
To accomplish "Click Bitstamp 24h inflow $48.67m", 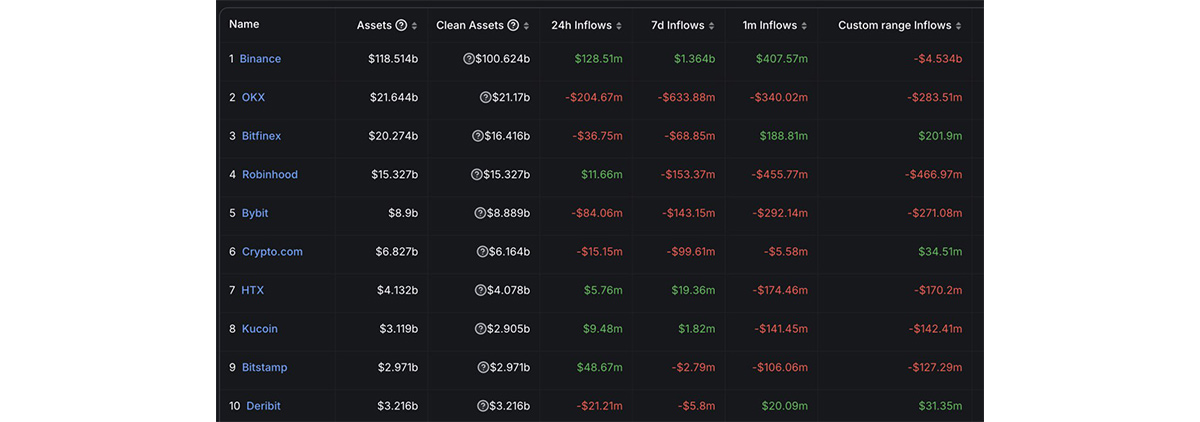I will tap(600, 367).
